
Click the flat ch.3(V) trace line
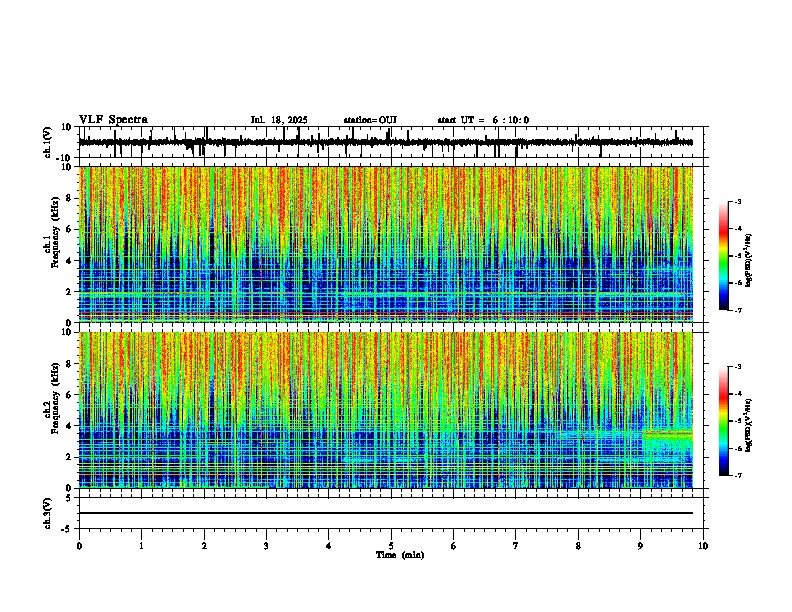pyautogui.click(x=386, y=513)
